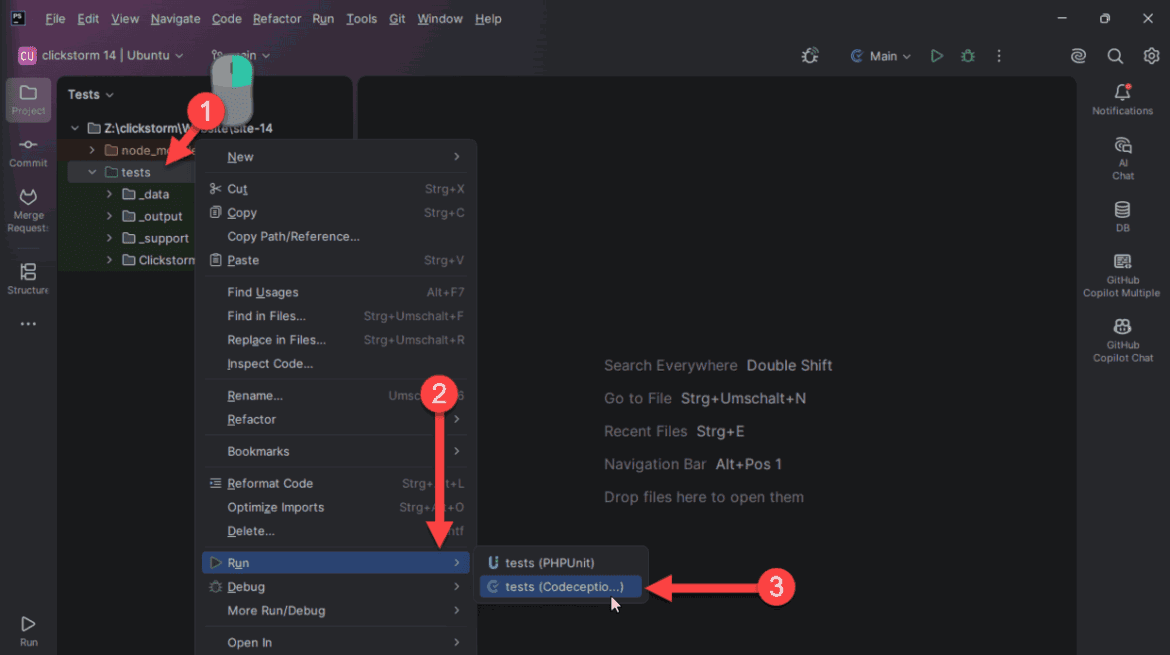Select Reformat Code in context menu
Image resolution: width=1170 pixels, height=655 pixels.
coord(336,483)
